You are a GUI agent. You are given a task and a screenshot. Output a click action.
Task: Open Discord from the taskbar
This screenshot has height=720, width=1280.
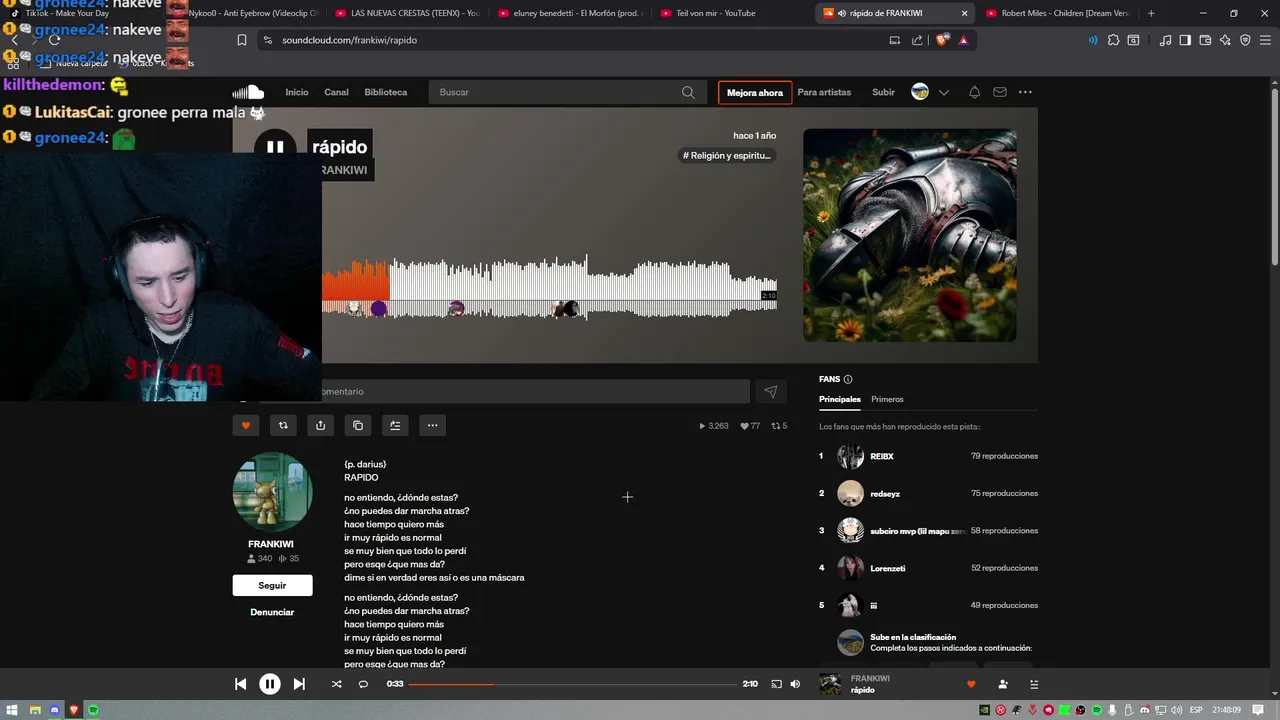point(55,710)
